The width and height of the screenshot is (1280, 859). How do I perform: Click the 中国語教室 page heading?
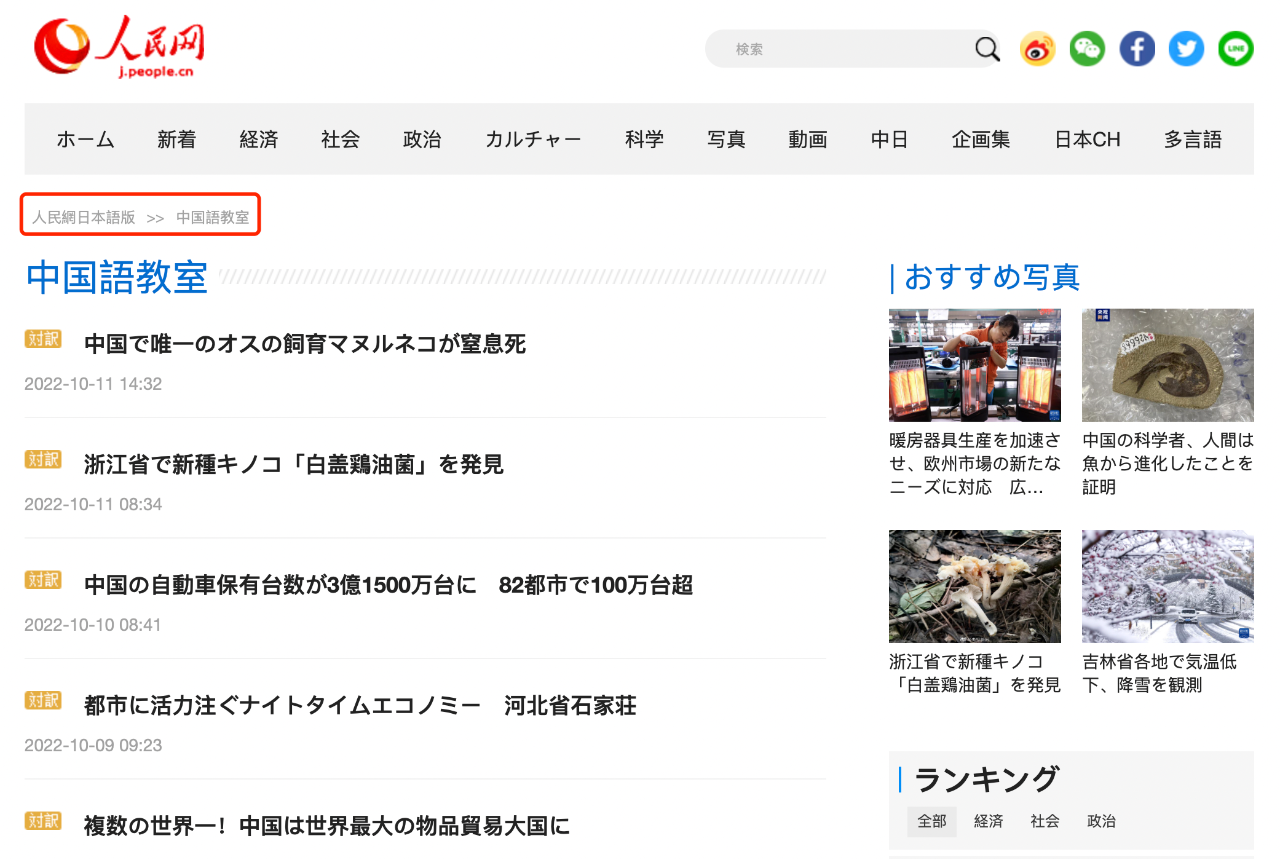coord(117,278)
